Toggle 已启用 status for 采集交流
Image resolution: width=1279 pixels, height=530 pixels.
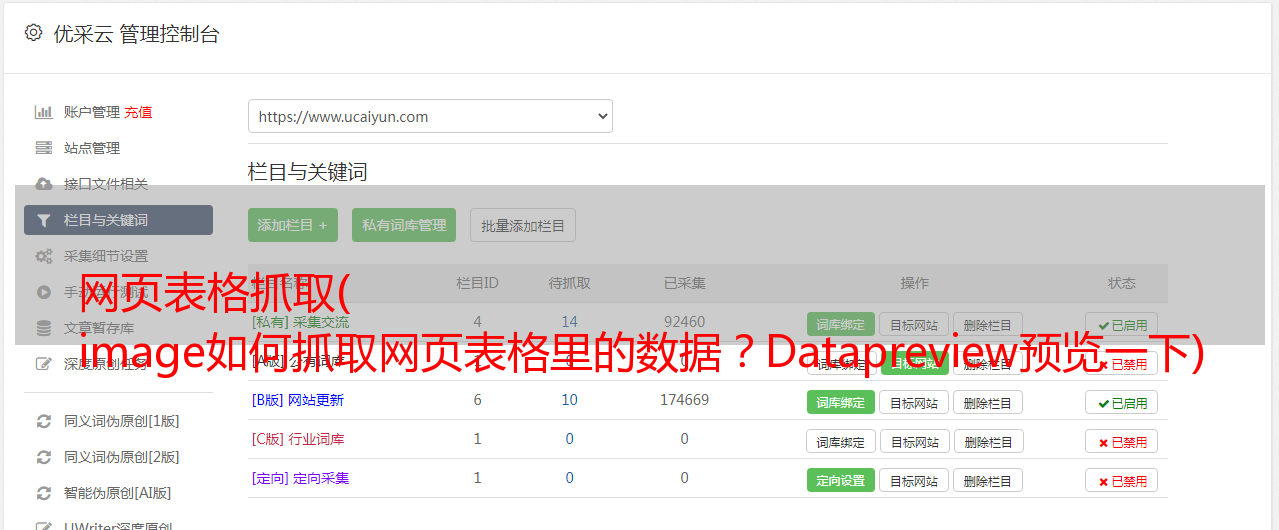point(1122,324)
